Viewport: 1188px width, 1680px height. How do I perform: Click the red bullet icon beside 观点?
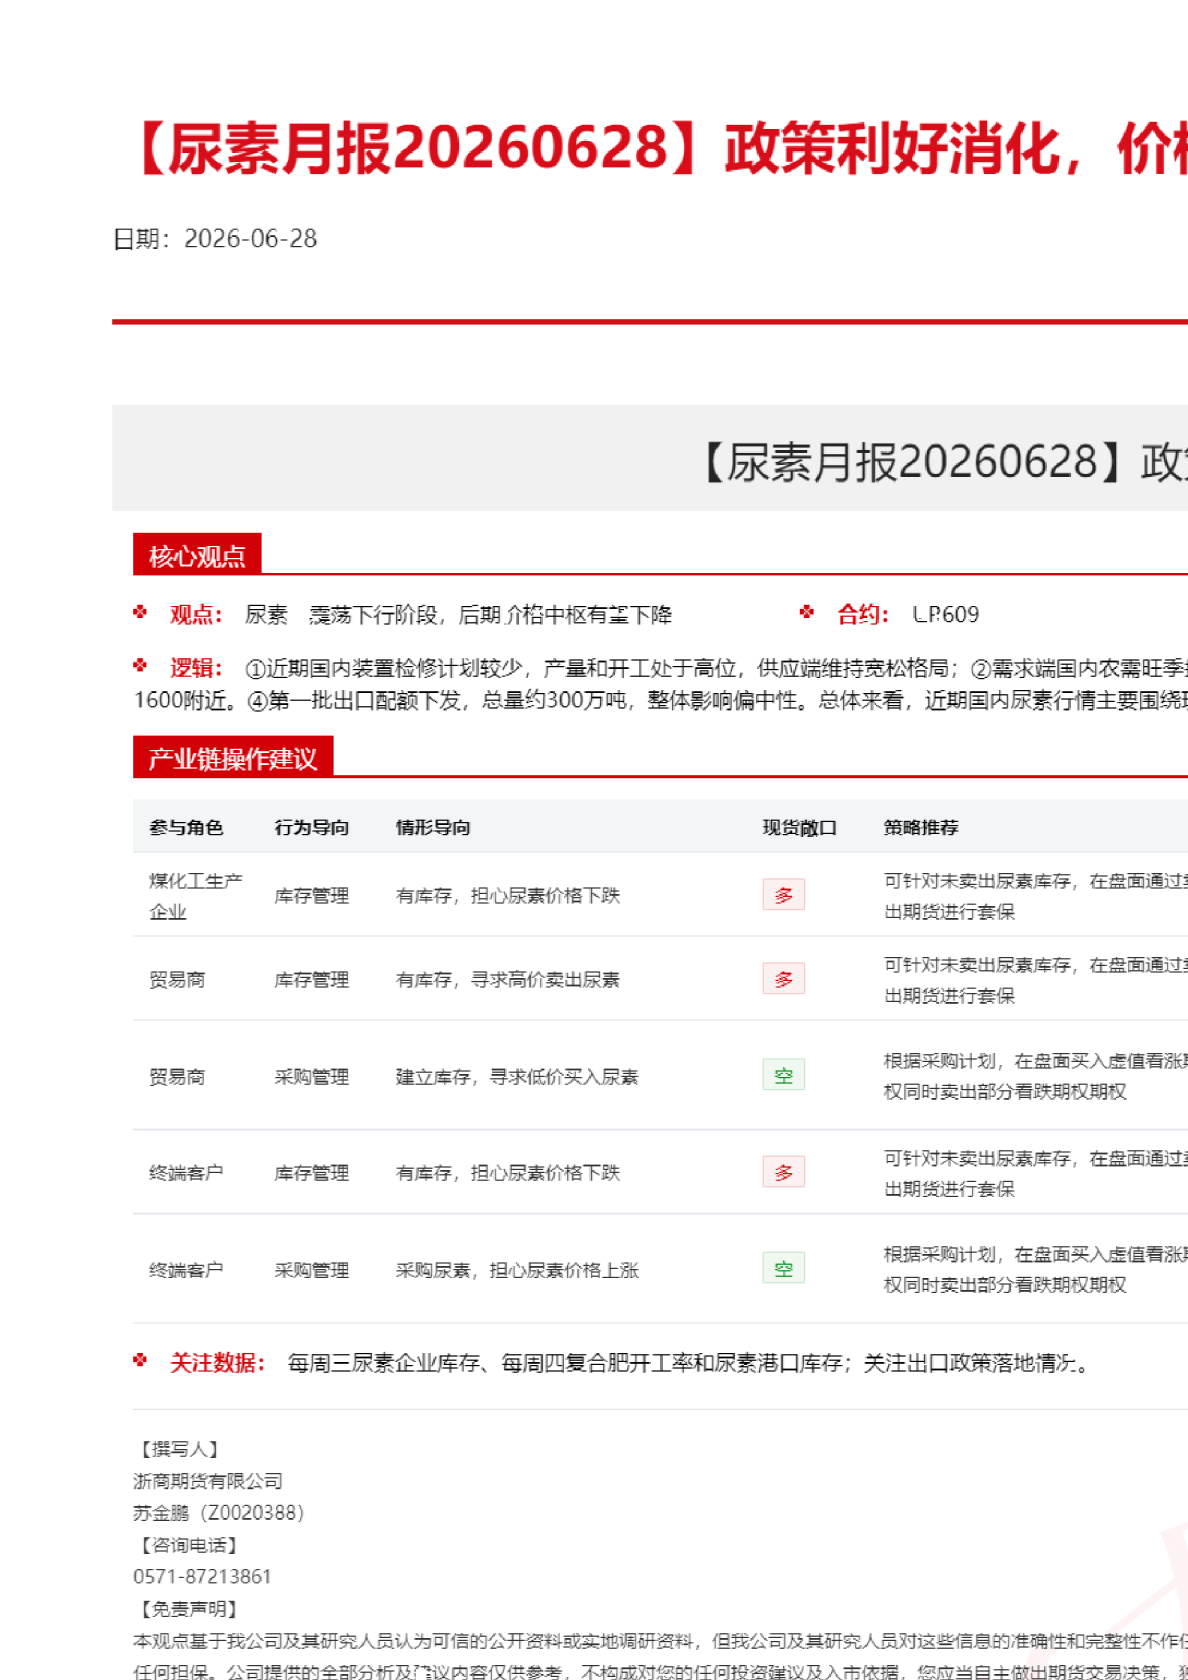pos(141,612)
